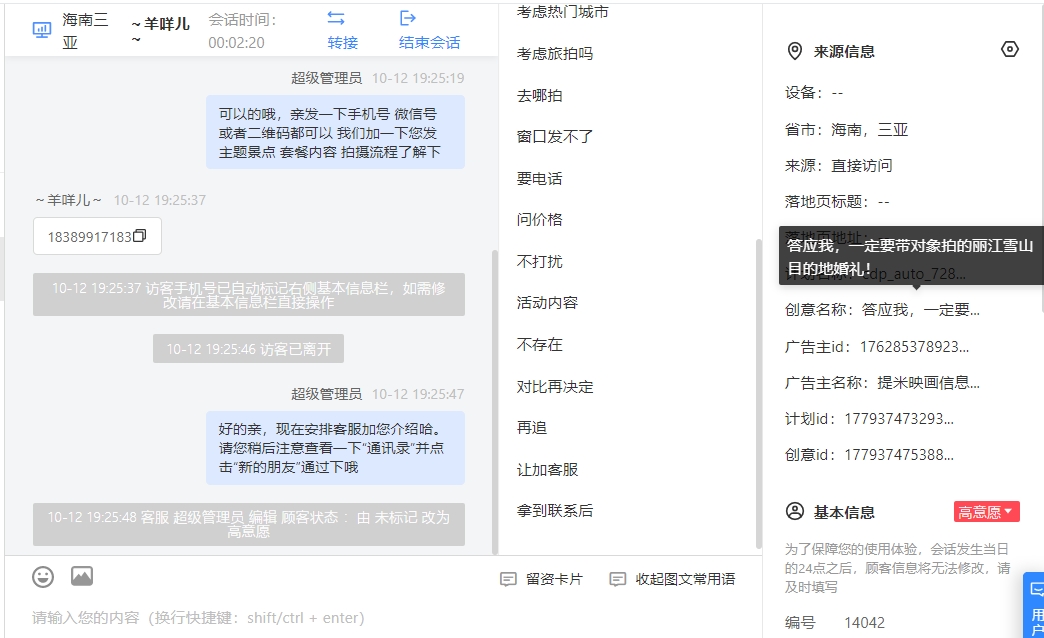Click the 收起图文常用语 message icon
The width and height of the screenshot is (1044, 638).
(618, 579)
